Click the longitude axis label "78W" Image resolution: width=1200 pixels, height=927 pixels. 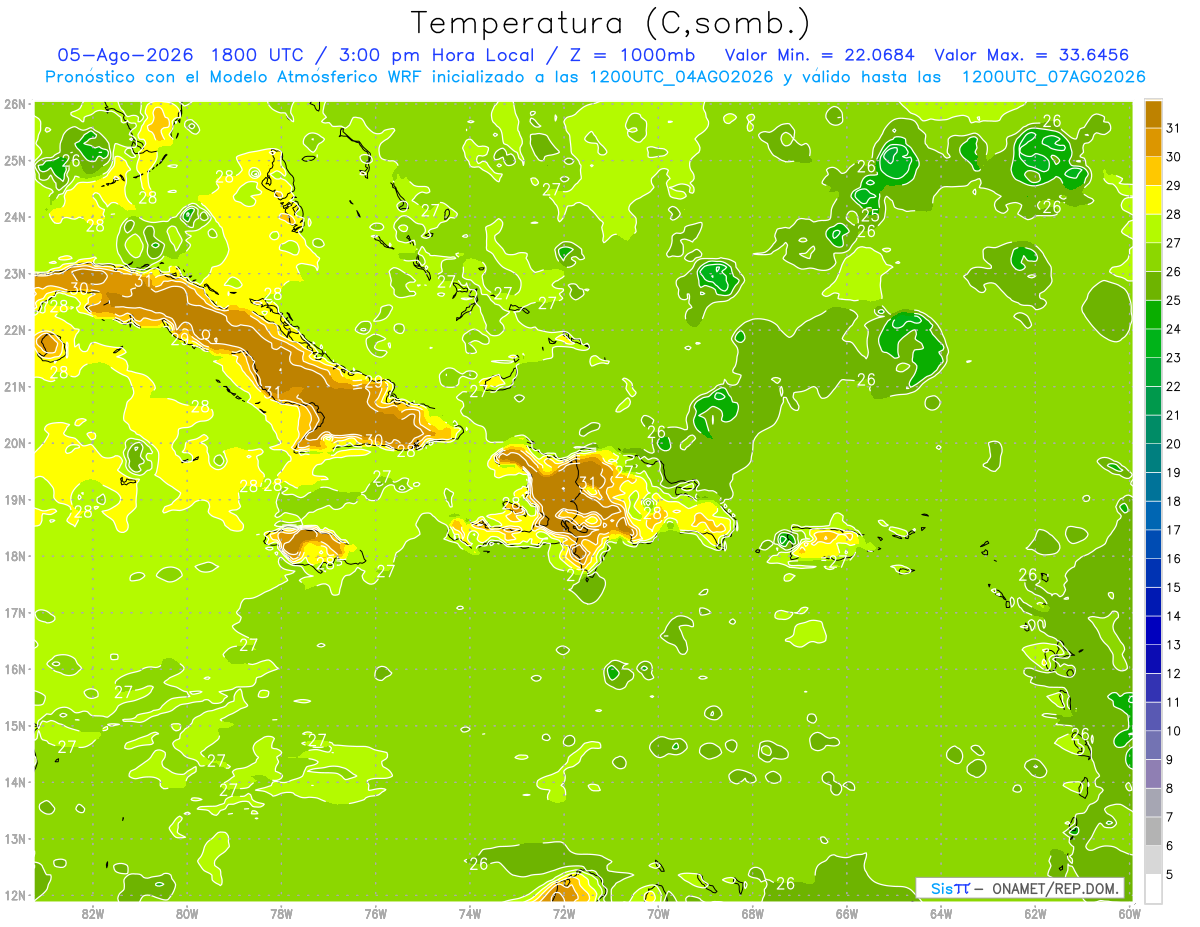281,913
